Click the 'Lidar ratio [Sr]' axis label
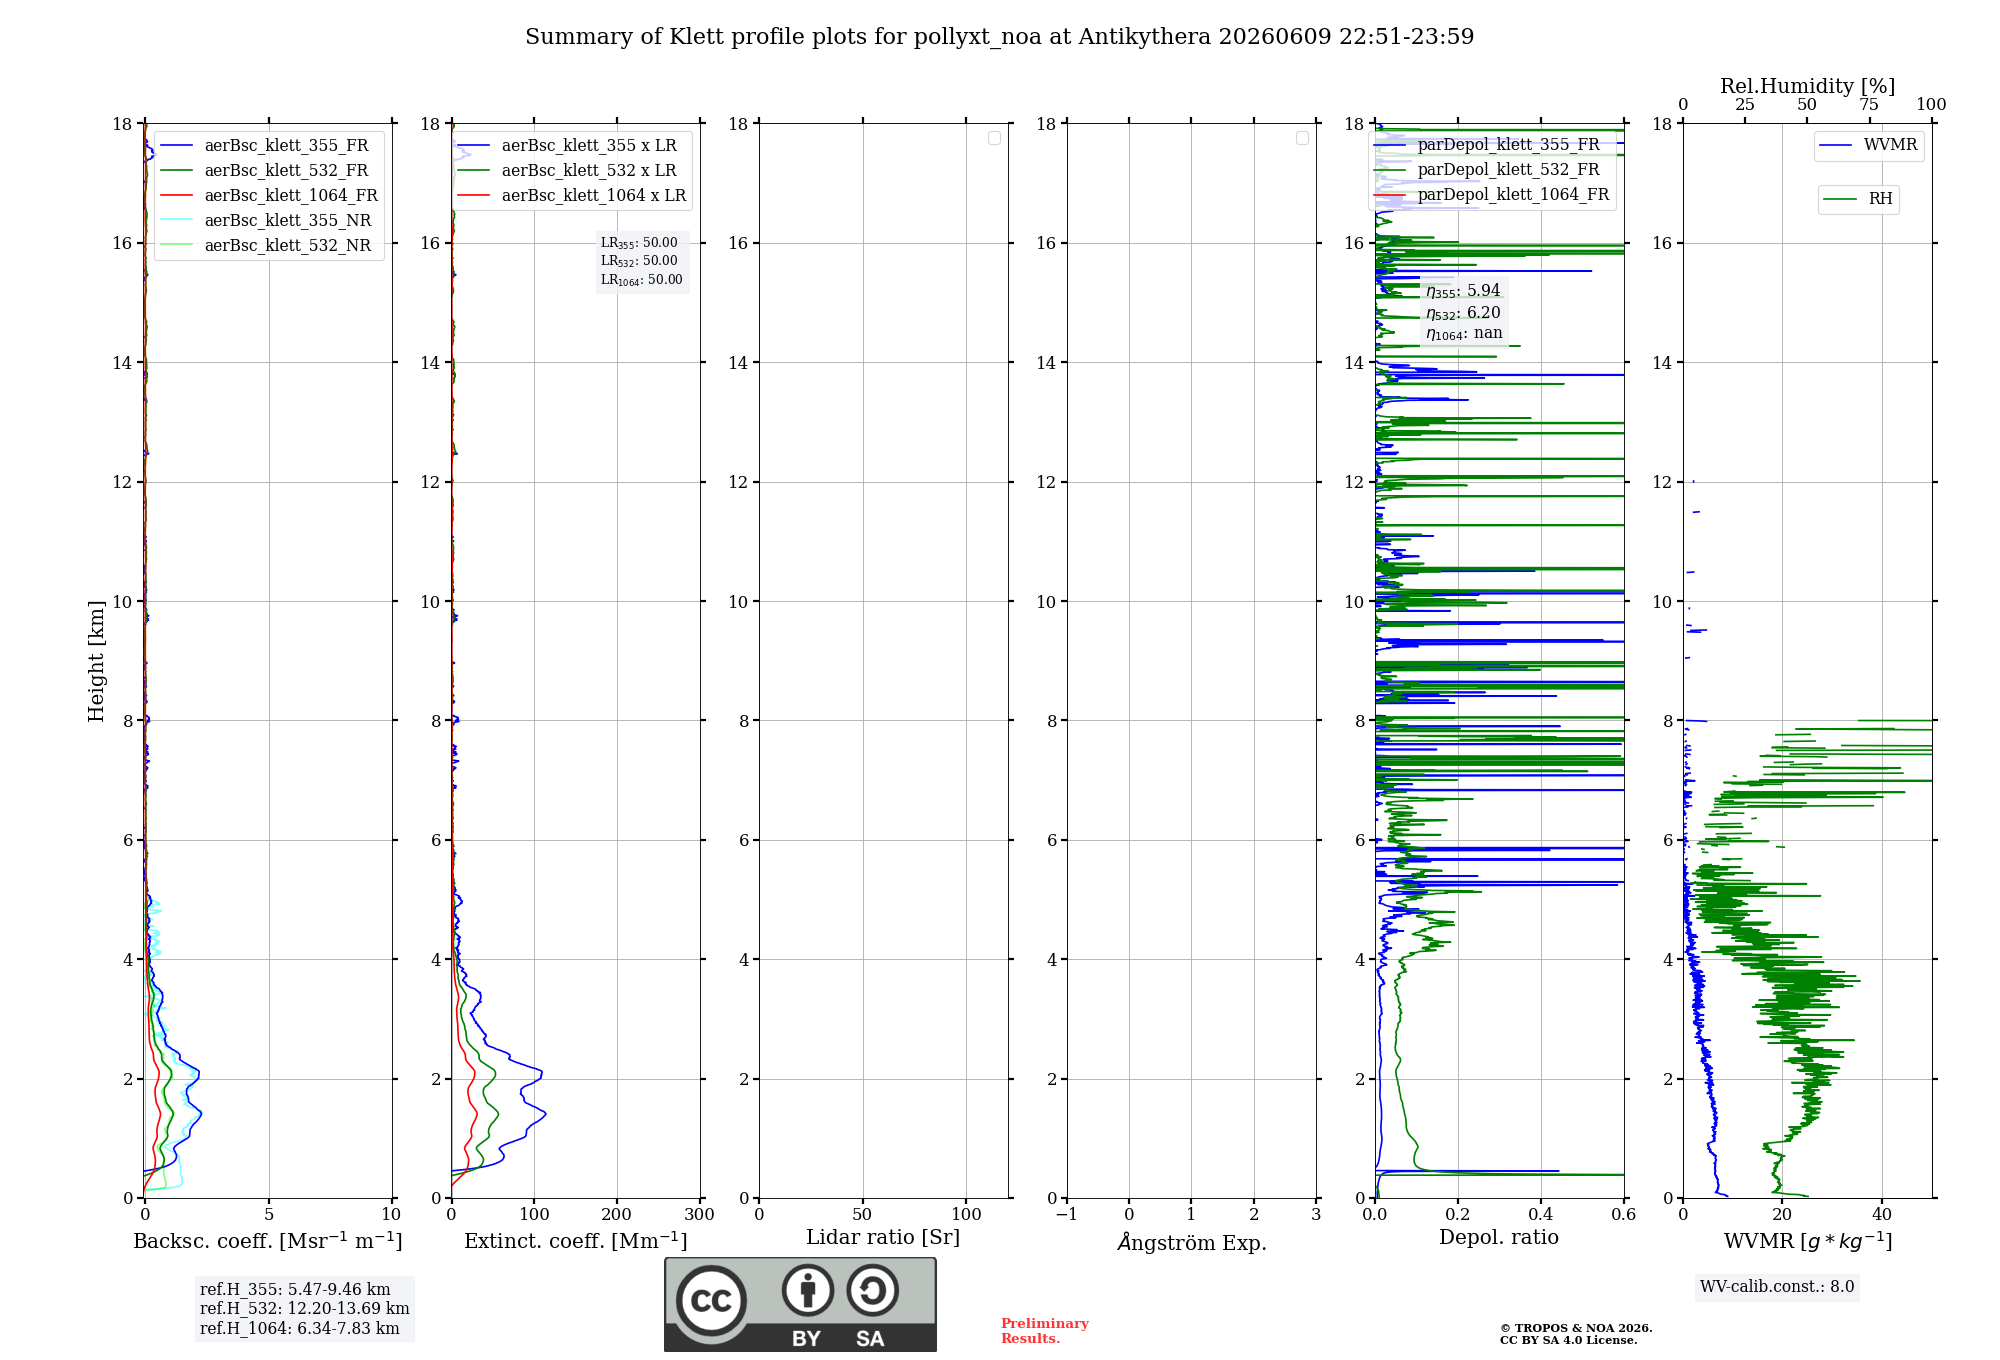 [x=883, y=1238]
